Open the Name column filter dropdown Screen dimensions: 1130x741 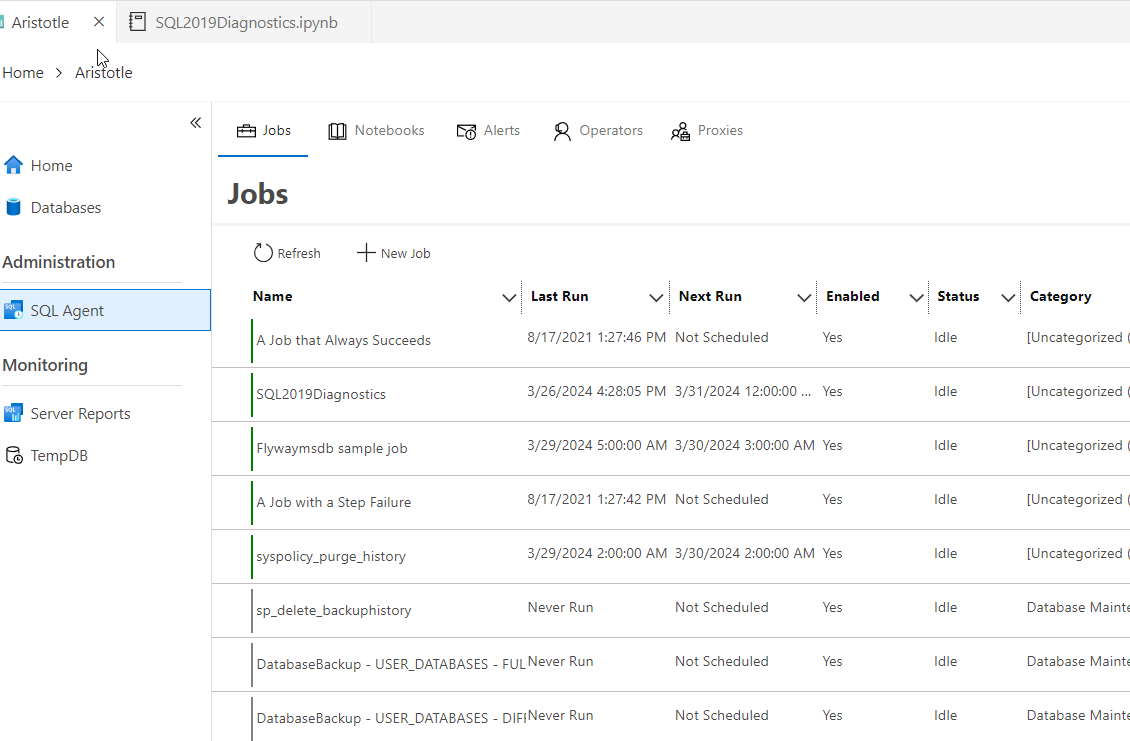tap(508, 297)
